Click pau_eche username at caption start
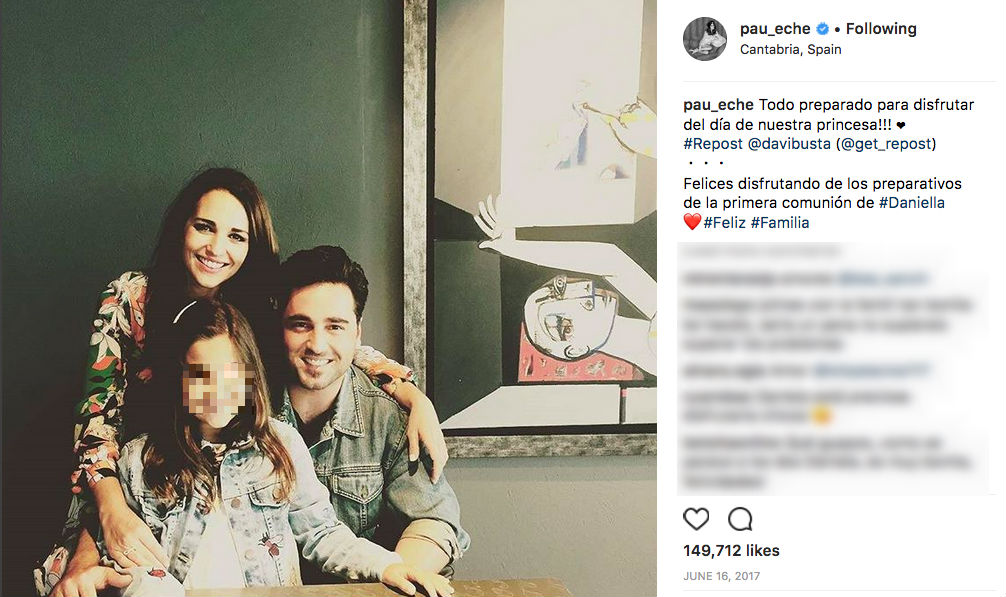The height and width of the screenshot is (597, 1006). click(x=718, y=105)
